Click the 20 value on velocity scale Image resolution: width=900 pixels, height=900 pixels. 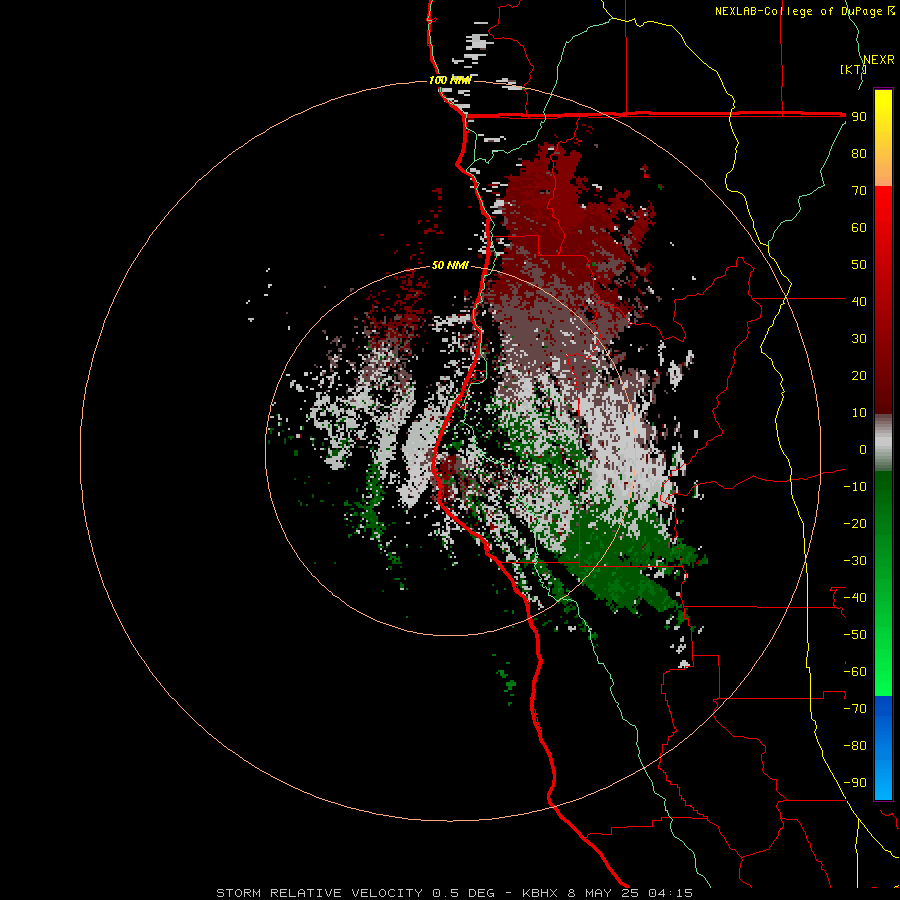(859, 376)
